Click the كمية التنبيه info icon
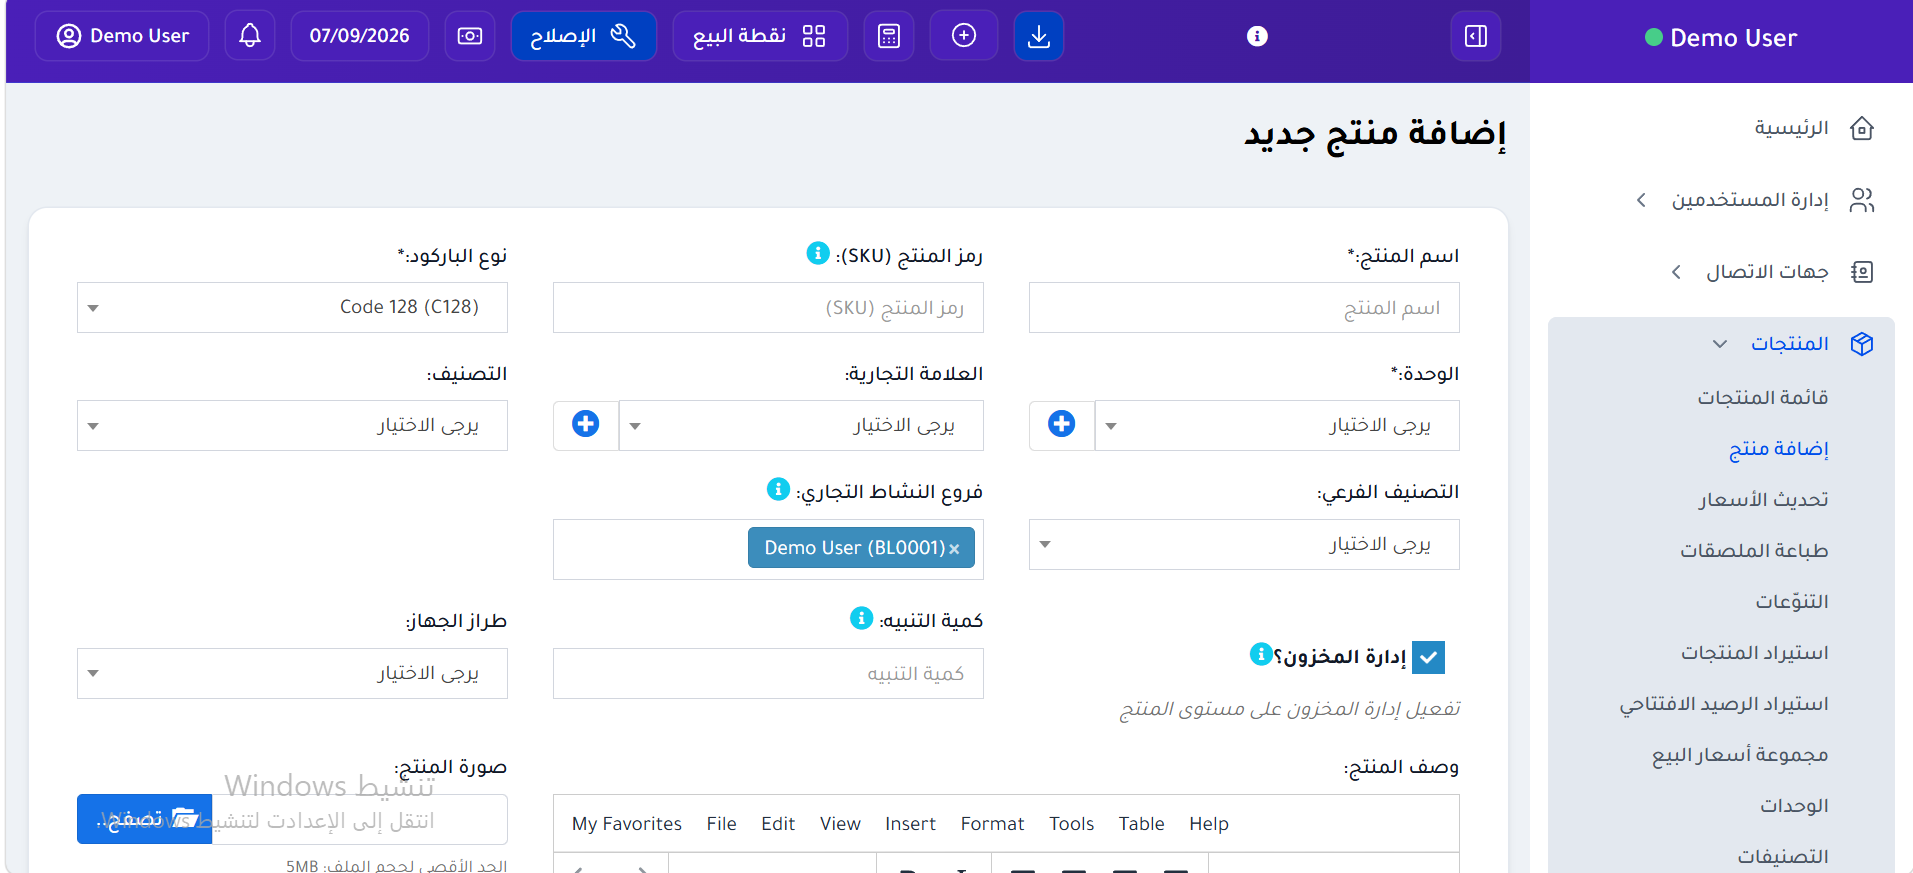Screen dimensions: 1913x873 point(861,618)
